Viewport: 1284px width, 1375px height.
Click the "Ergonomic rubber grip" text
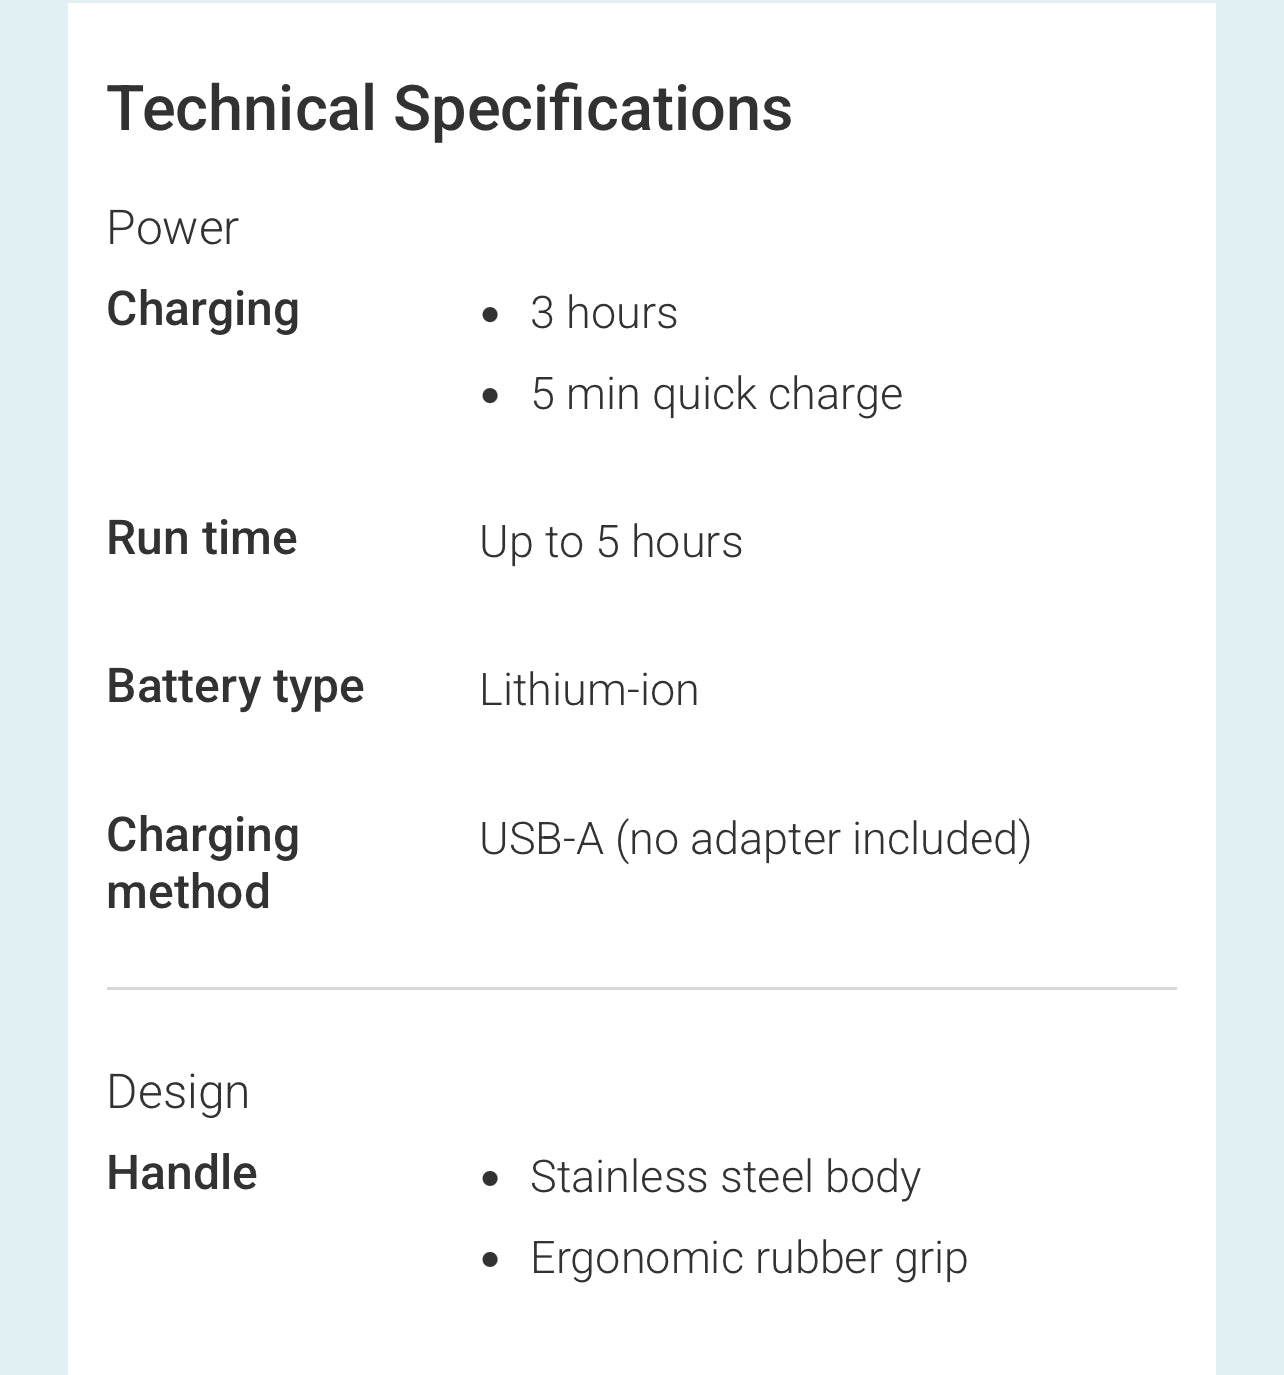tap(748, 1258)
